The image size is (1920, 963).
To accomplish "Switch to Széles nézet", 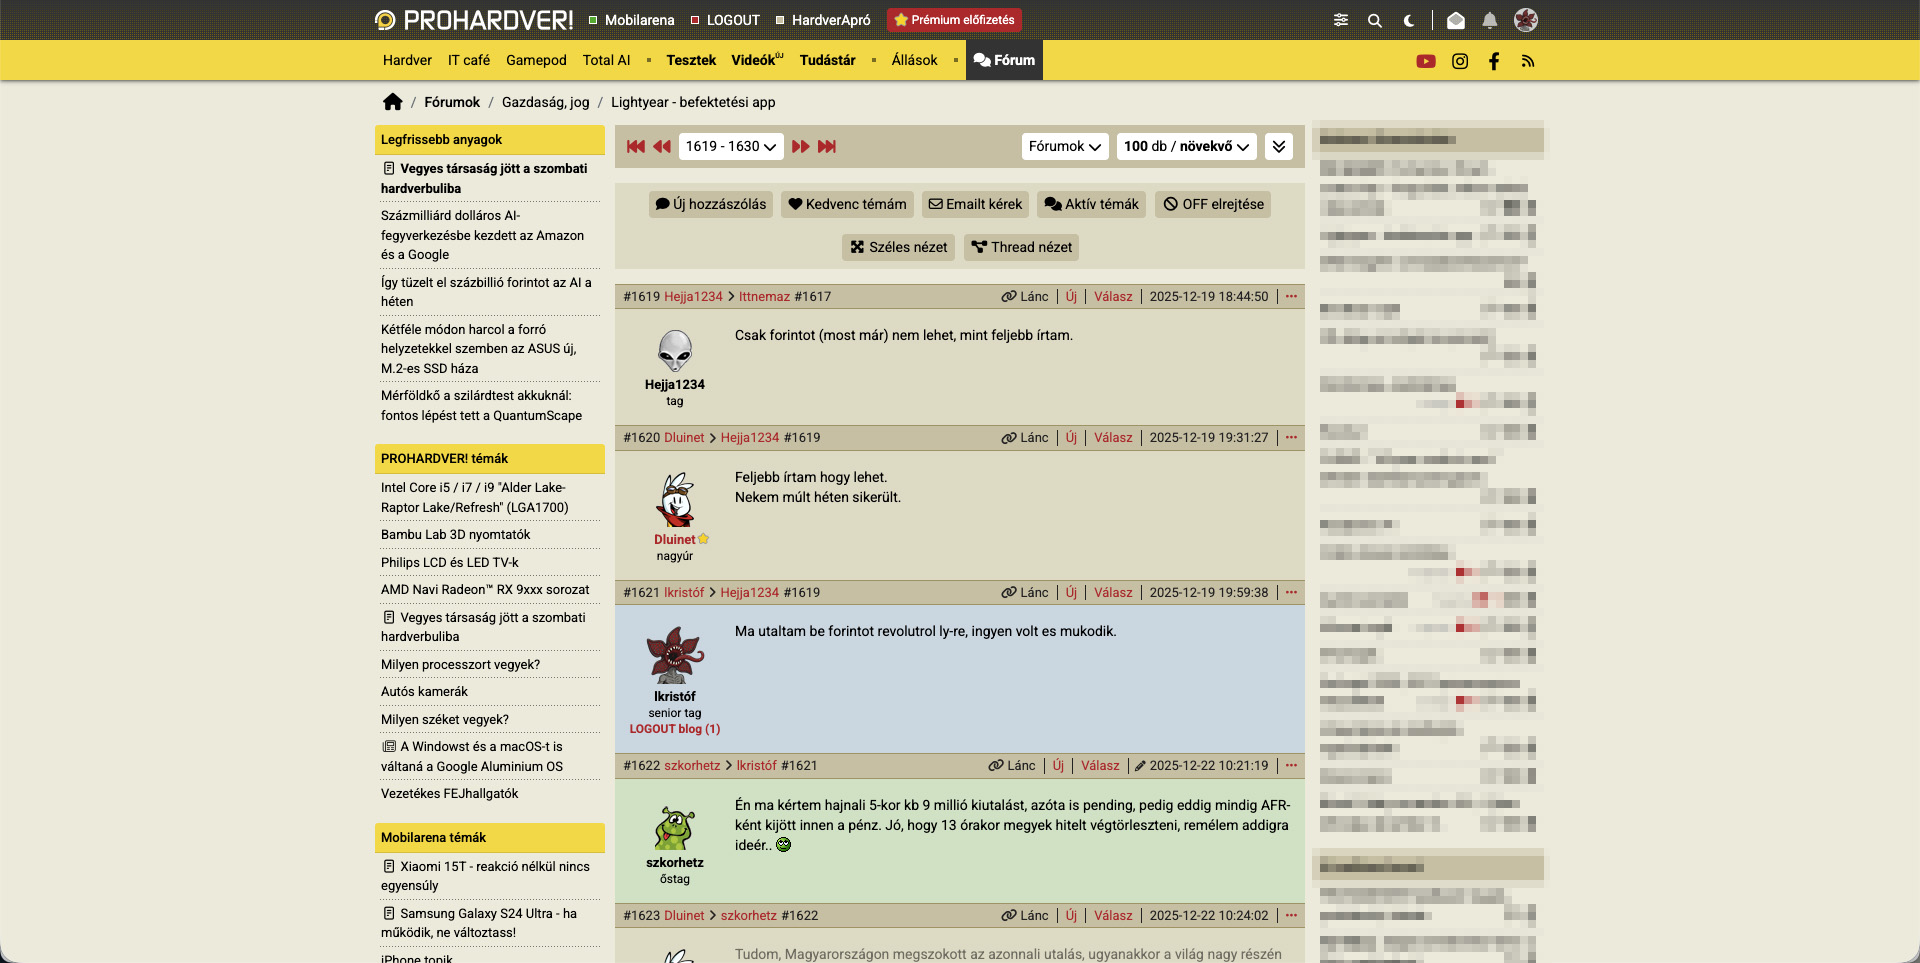I will coord(898,247).
